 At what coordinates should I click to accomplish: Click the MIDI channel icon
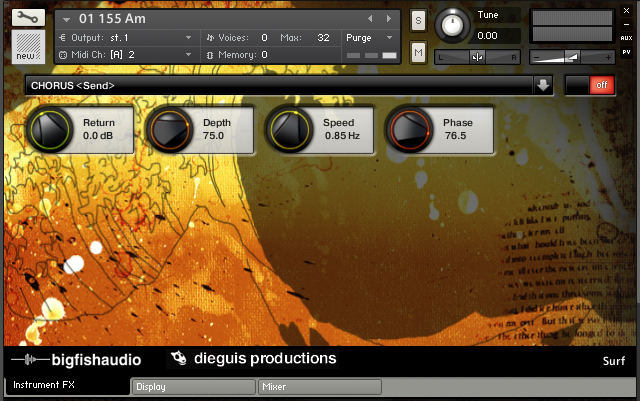coord(63,55)
